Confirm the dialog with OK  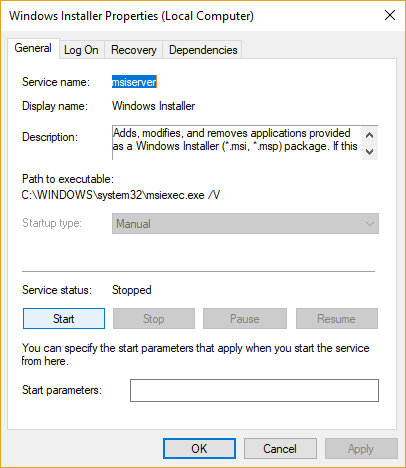pyautogui.click(x=199, y=449)
